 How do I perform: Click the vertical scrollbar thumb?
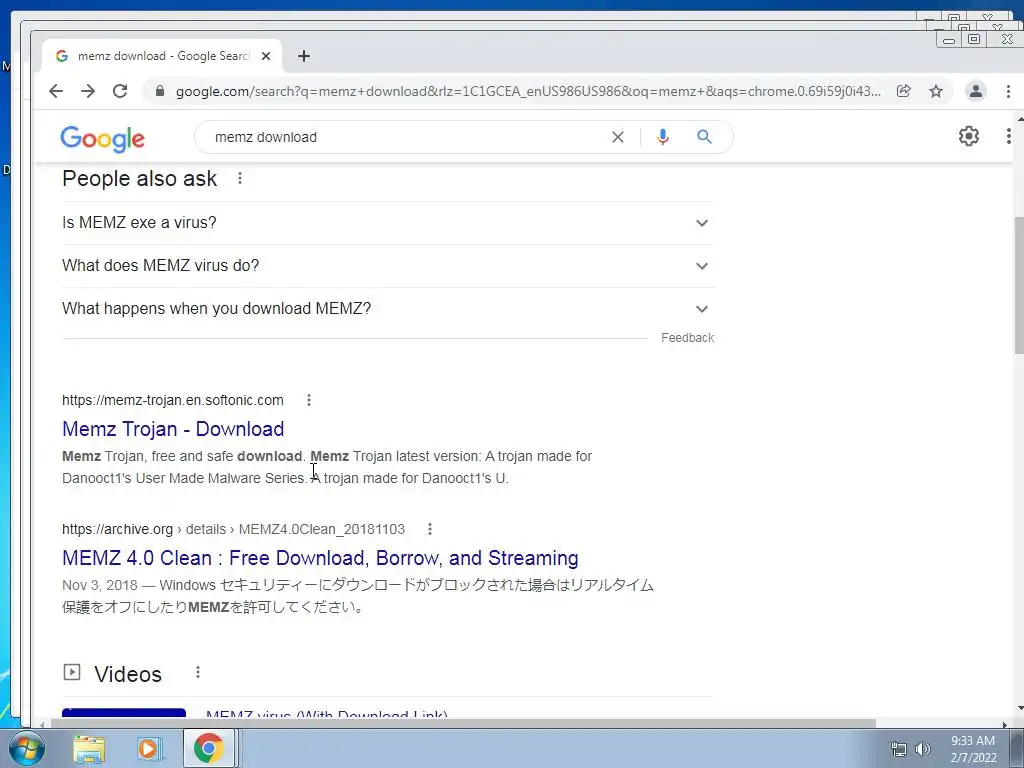(1019, 285)
